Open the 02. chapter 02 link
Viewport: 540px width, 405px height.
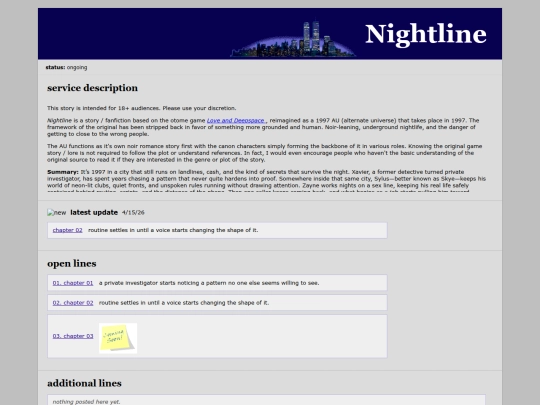[73, 303]
